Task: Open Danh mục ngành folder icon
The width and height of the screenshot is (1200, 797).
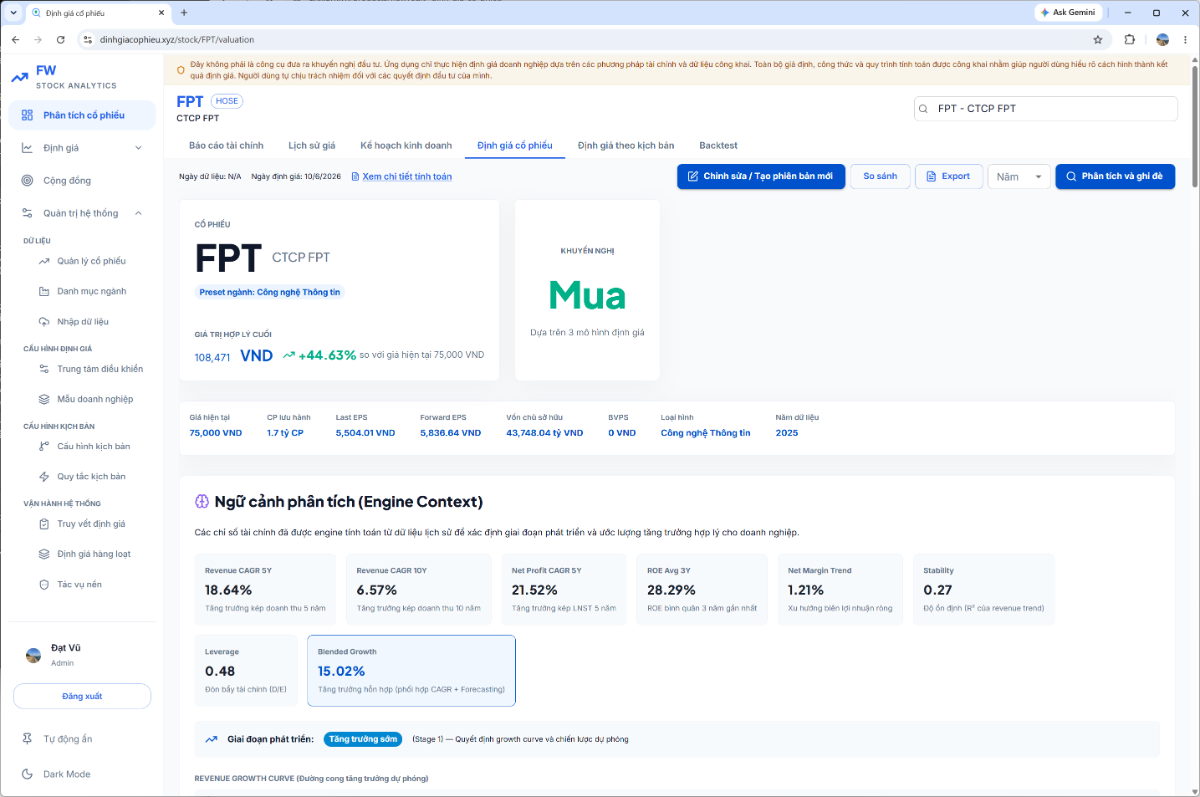Action: (44, 291)
